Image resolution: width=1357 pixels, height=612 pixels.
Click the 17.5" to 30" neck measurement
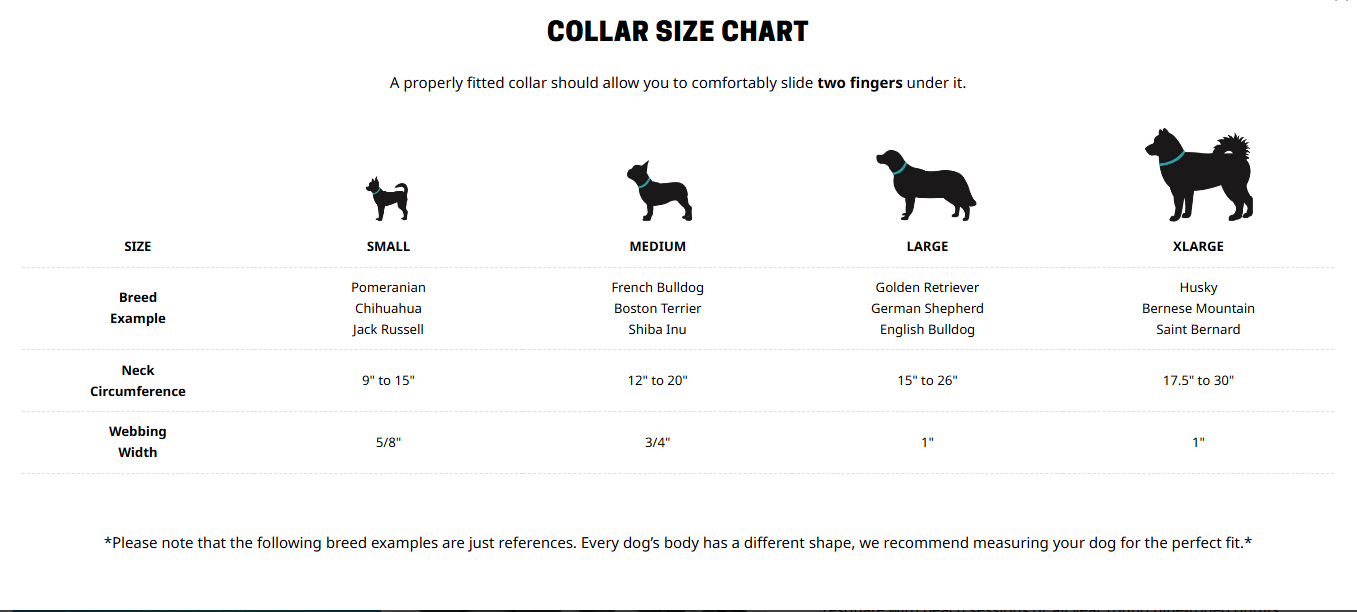pyautogui.click(x=1198, y=381)
